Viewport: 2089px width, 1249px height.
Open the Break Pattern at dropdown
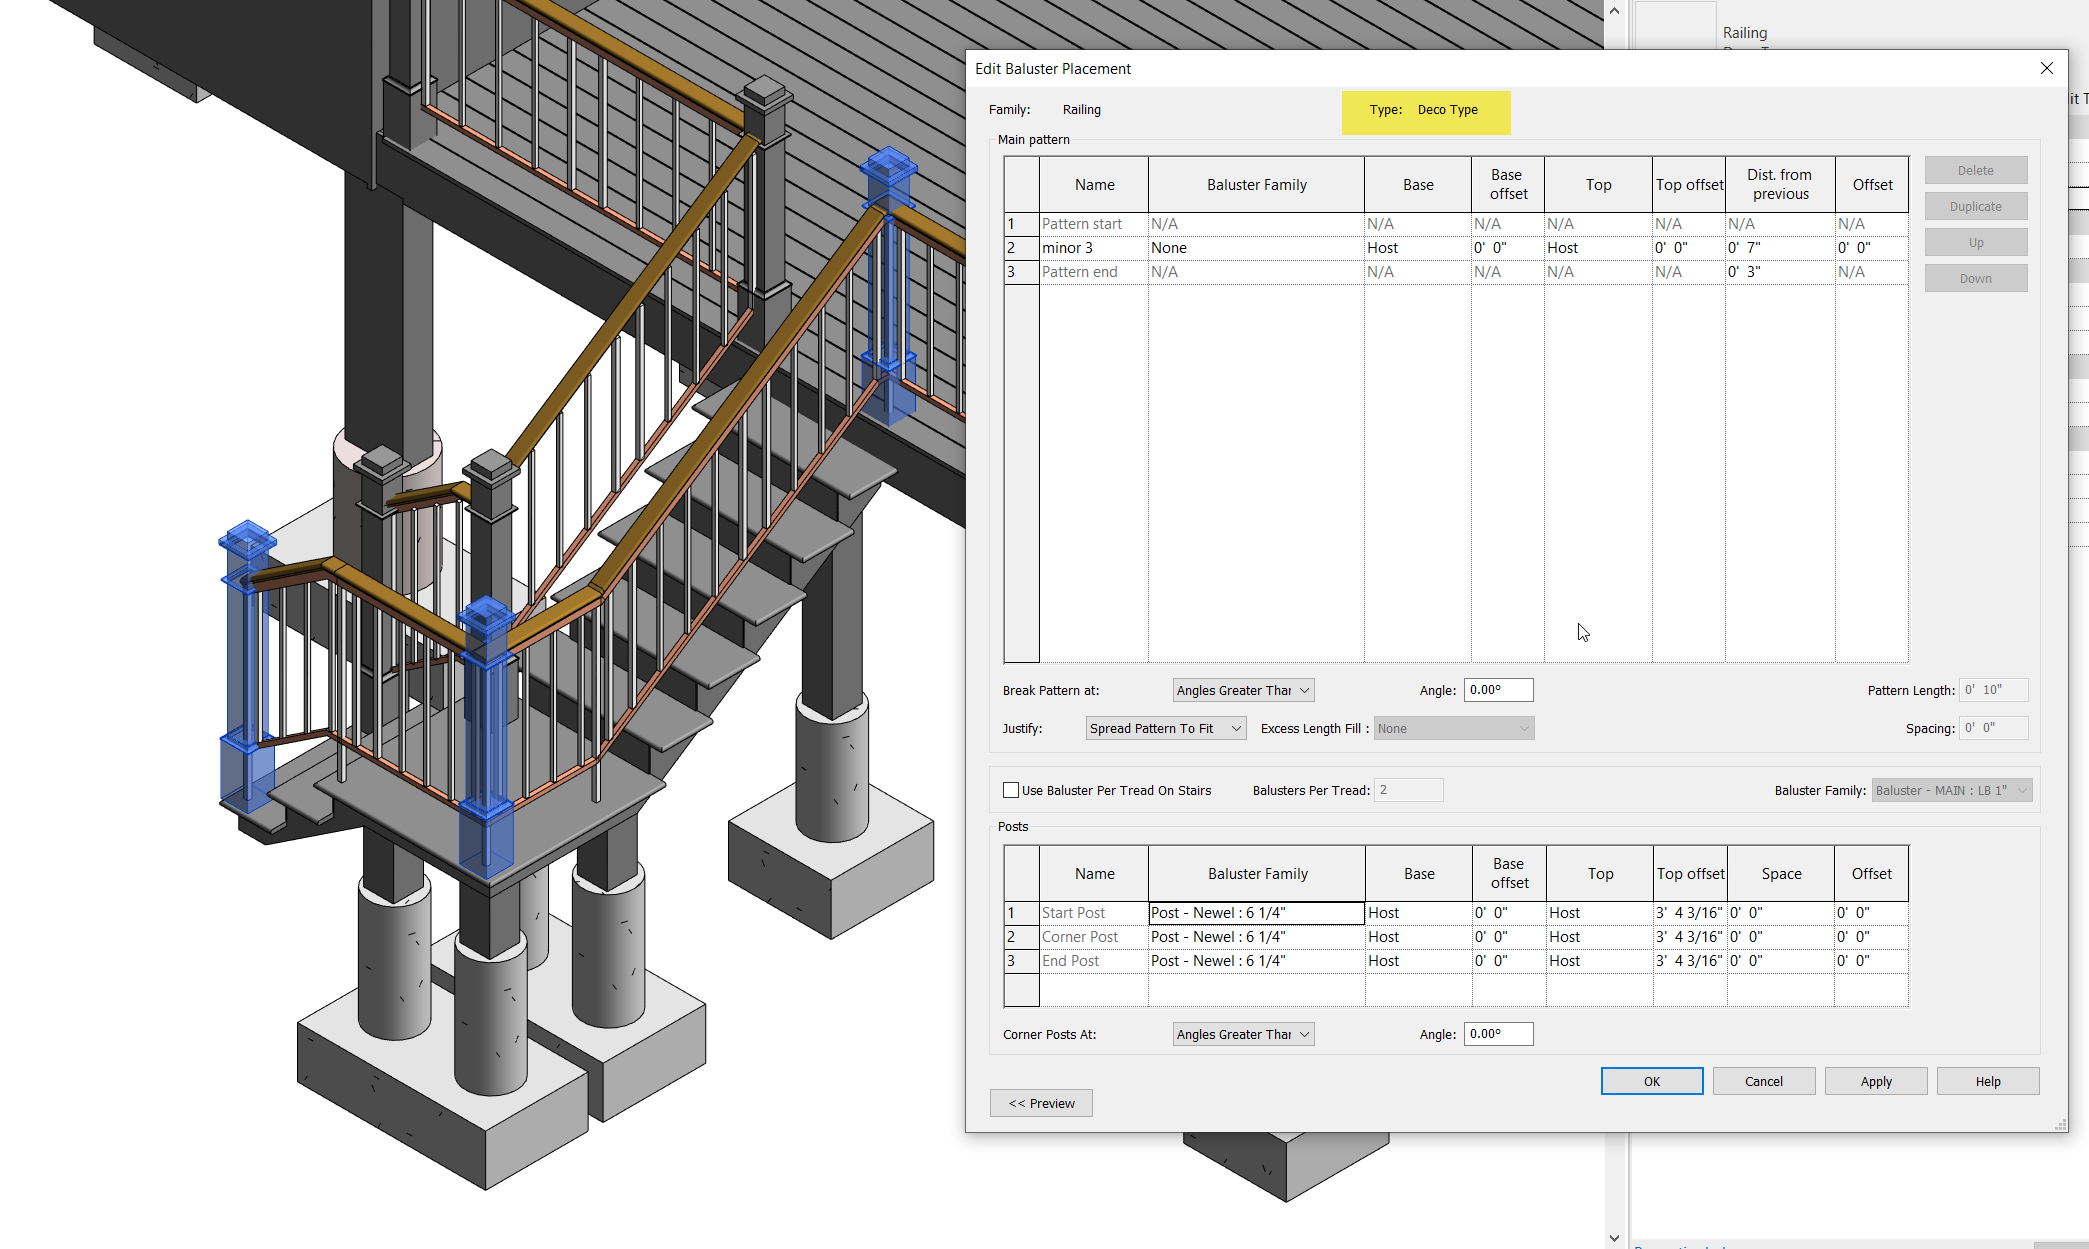[1242, 690]
